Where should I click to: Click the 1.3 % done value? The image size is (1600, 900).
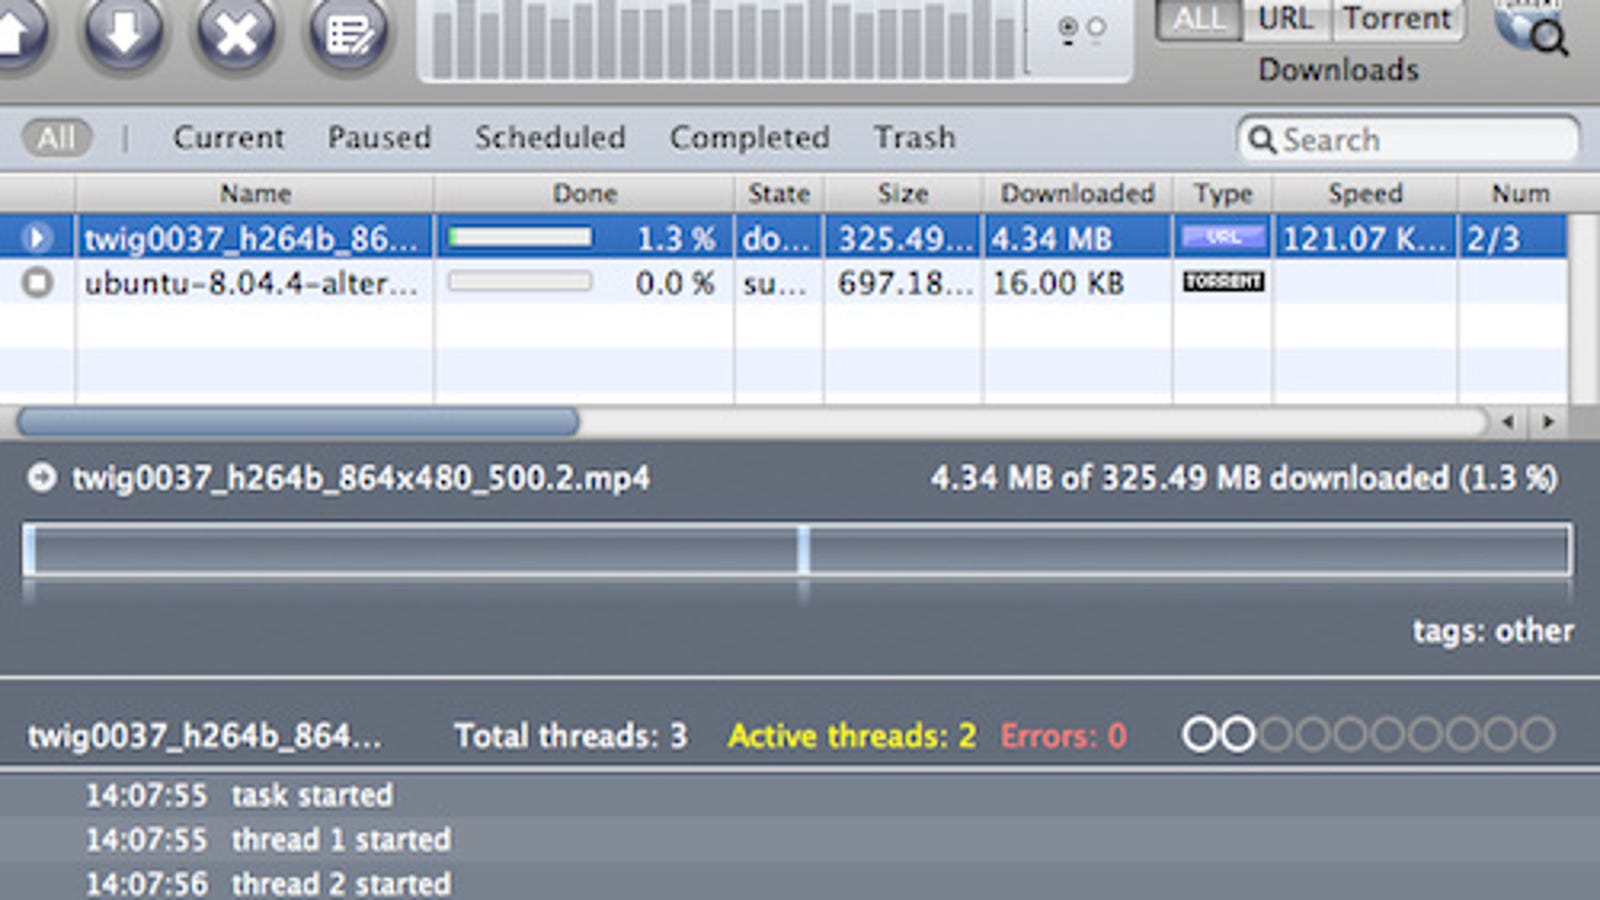click(x=676, y=239)
